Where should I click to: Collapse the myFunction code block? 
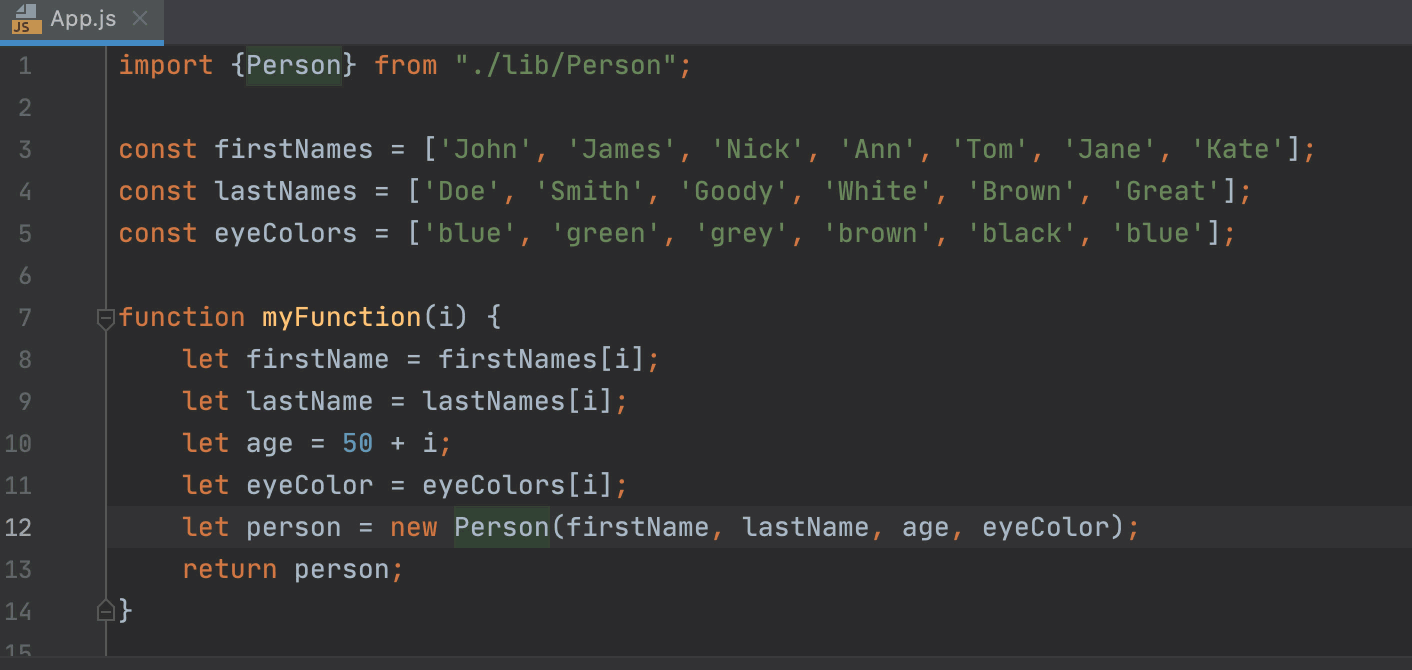click(104, 317)
